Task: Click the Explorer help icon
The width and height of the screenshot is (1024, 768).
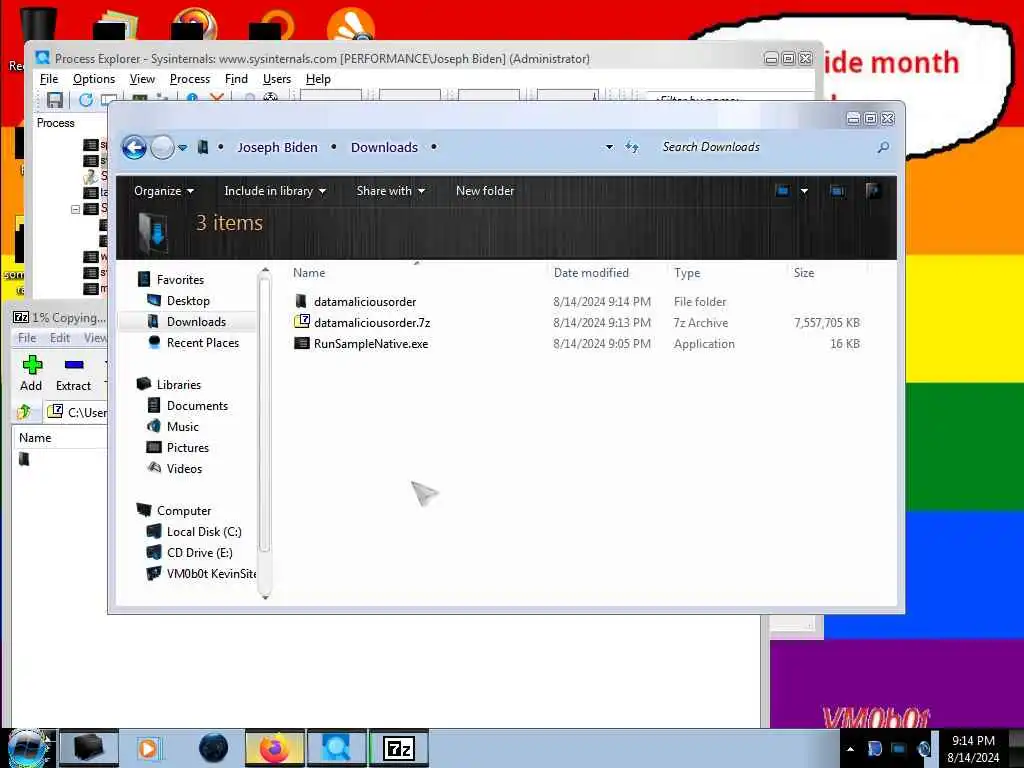Action: click(873, 191)
